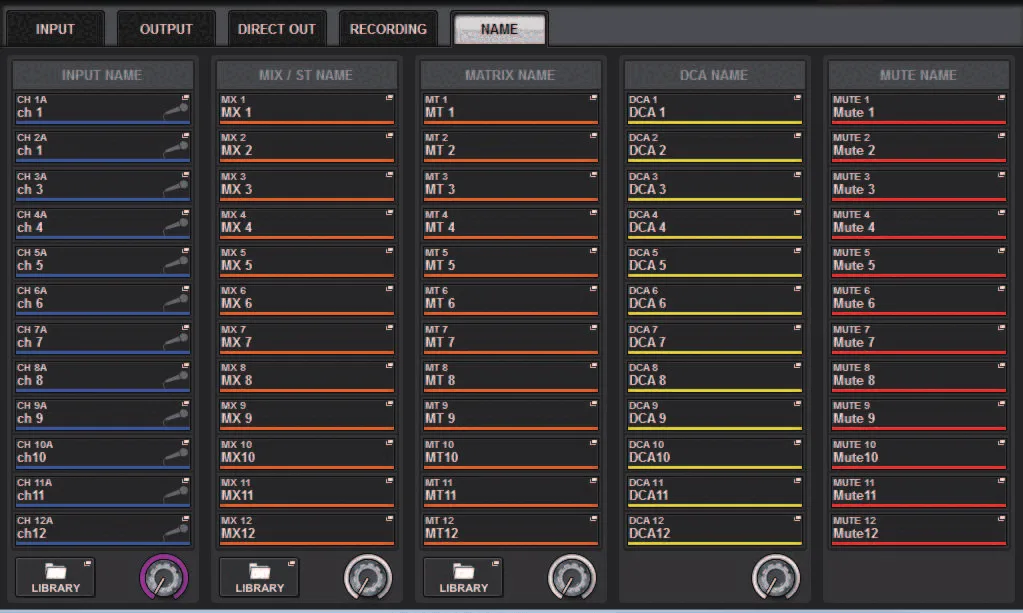The image size is (1023, 613).
Task: Click popup corner icon on MX 12
Action: 389,519
